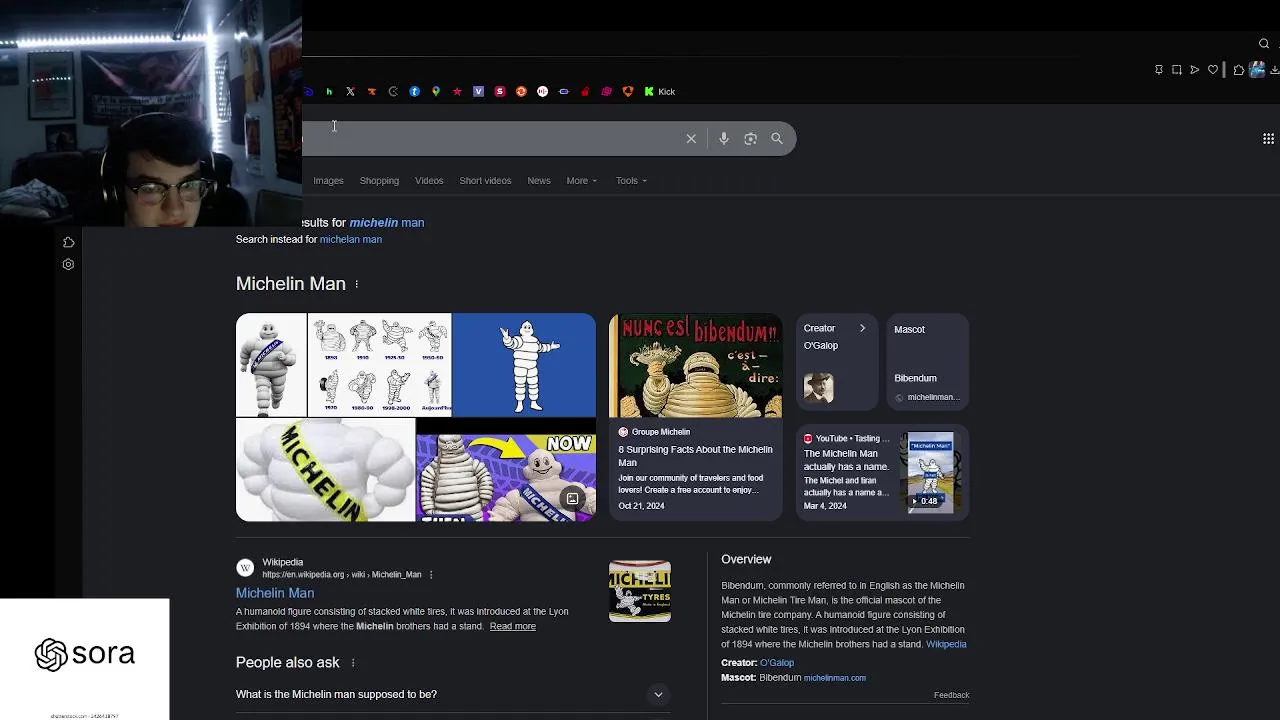This screenshot has height=720, width=1280.
Task: Click the player arrow icon in browser toolbar
Action: click(1195, 70)
